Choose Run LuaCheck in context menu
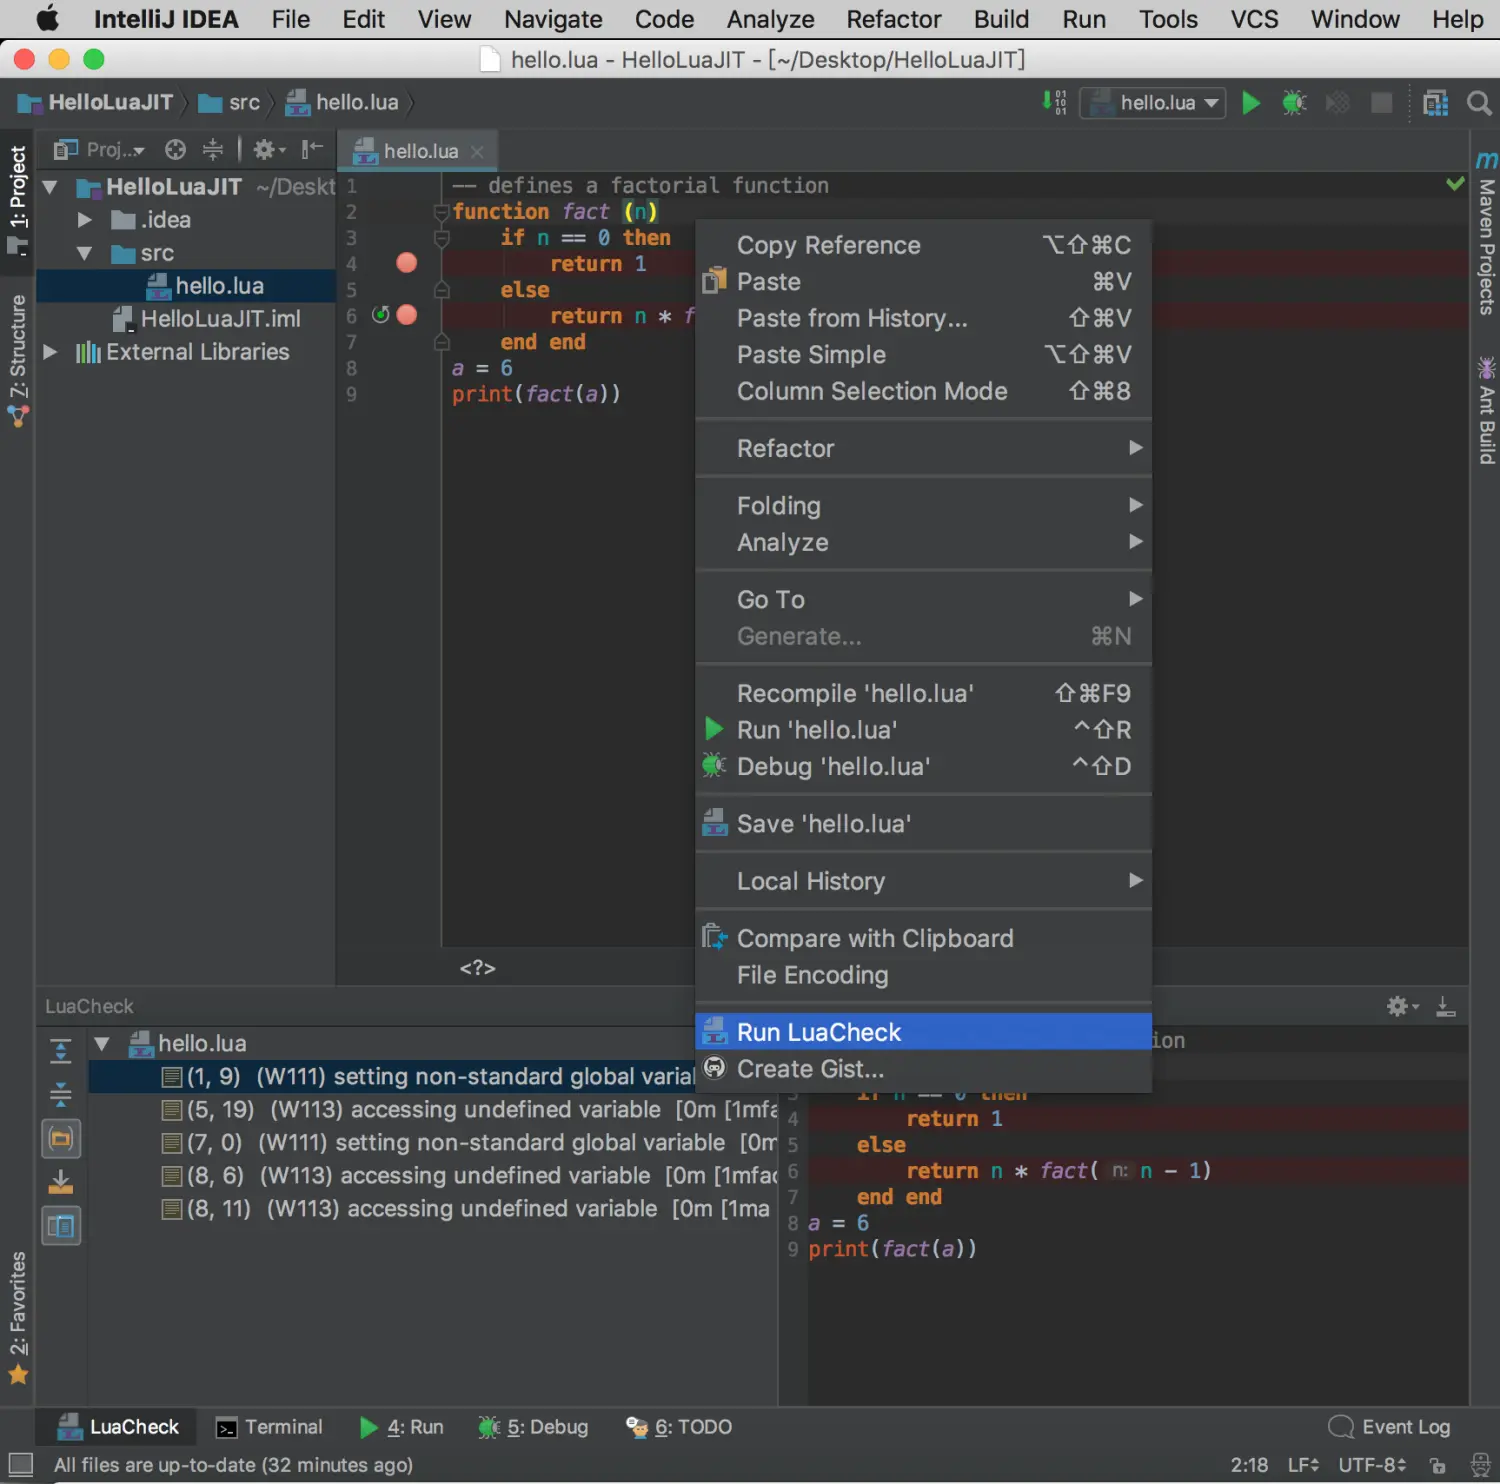 (x=923, y=1032)
